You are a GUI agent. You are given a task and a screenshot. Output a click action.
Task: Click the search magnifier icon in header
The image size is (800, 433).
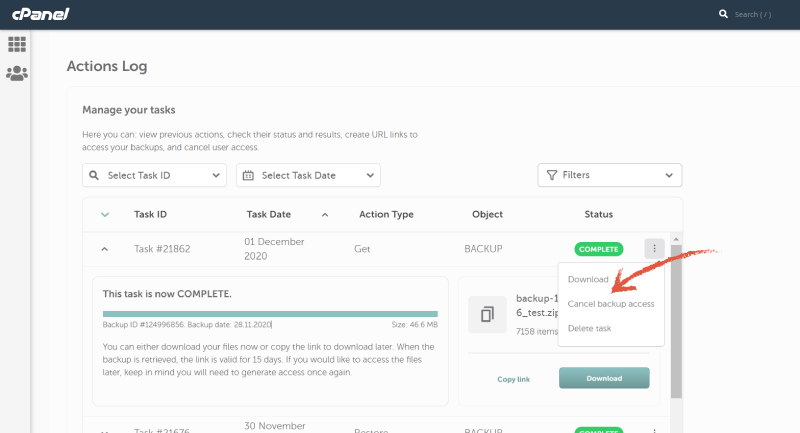[x=723, y=14]
